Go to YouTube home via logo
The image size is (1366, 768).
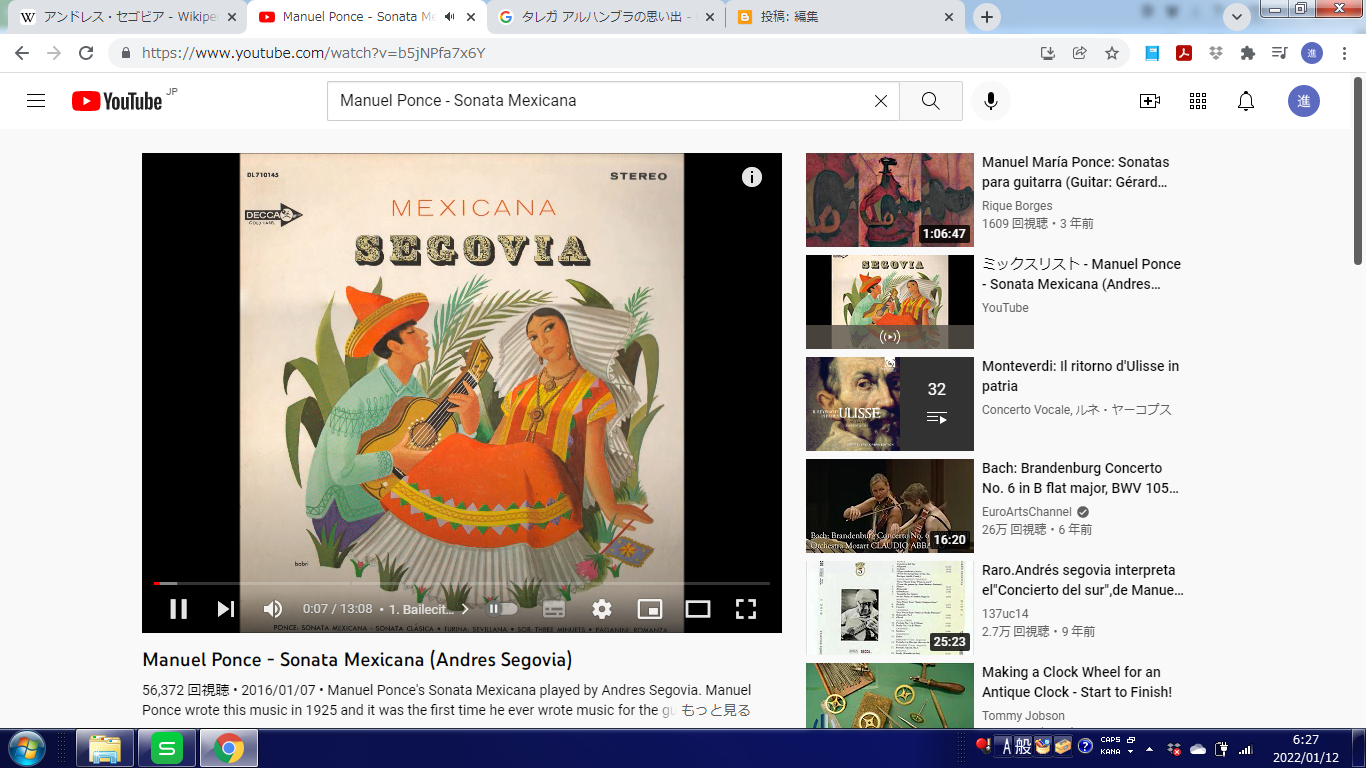117,101
